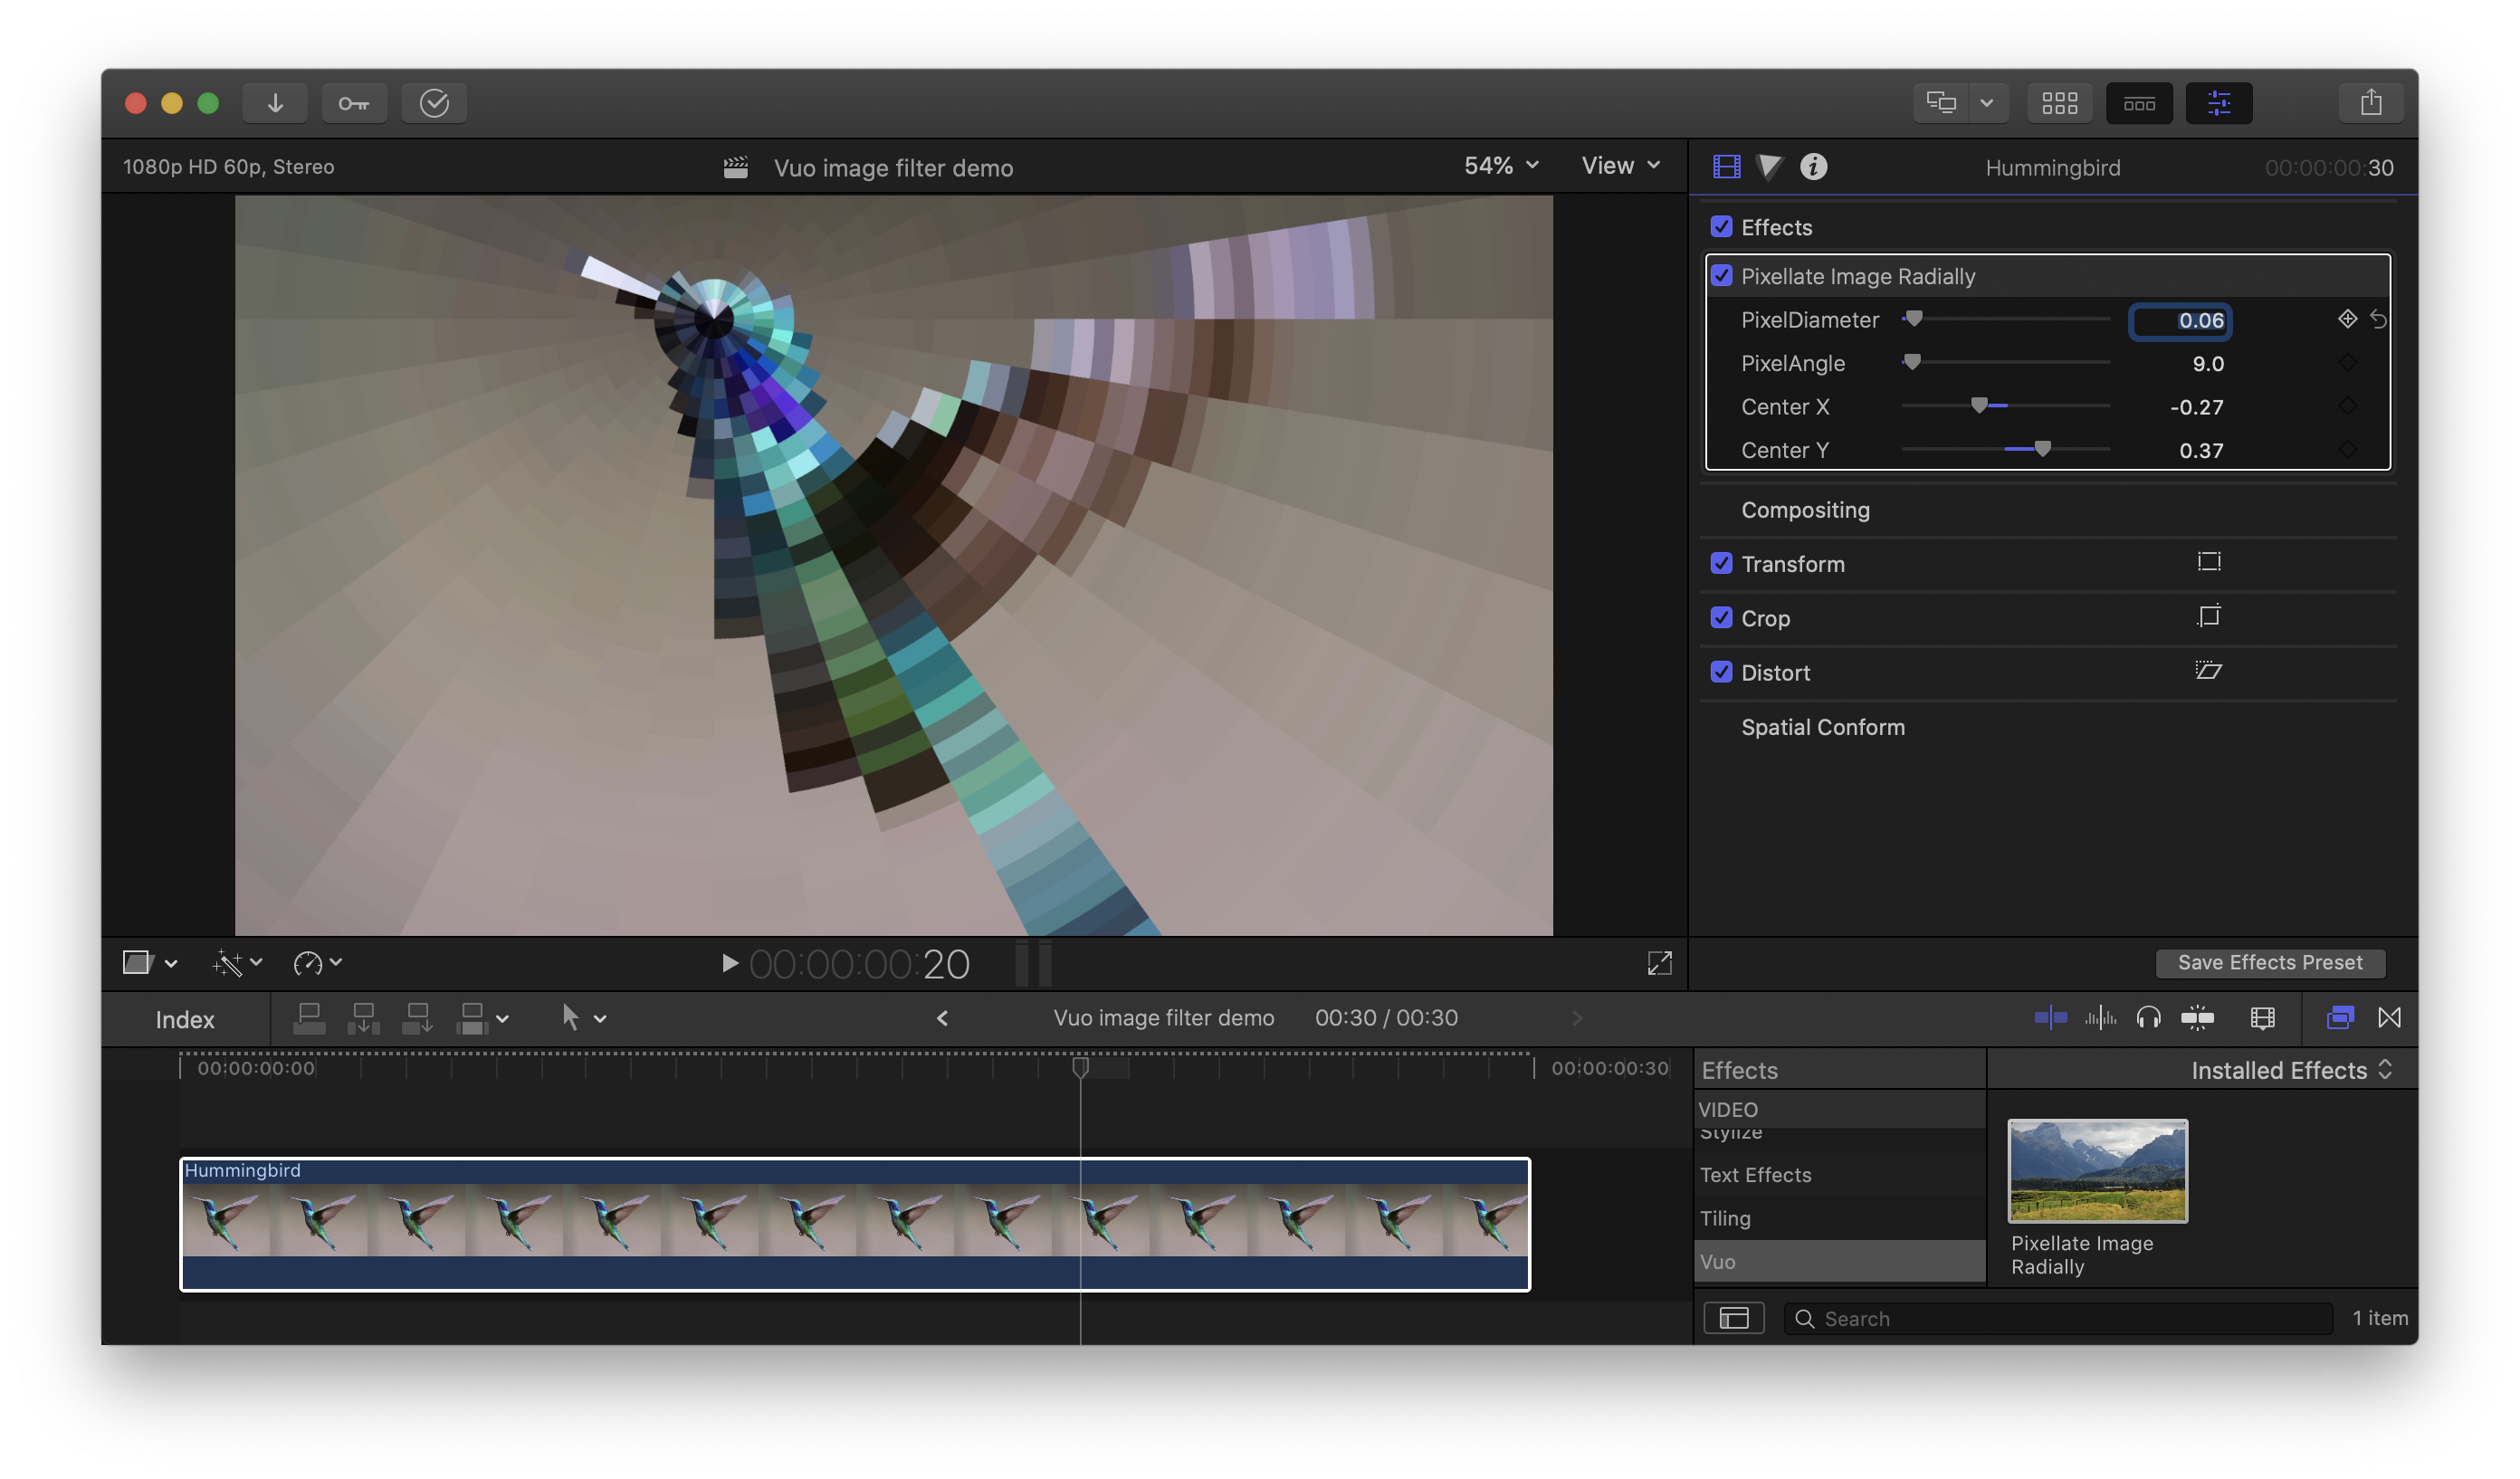Click the viewer fullscreen expand icon
This screenshot has width=2520, height=1479.
(x=1659, y=963)
